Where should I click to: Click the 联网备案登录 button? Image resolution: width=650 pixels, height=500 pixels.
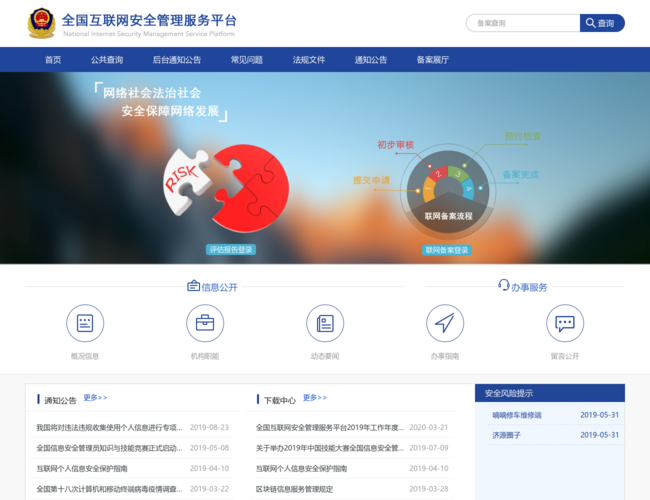click(447, 250)
